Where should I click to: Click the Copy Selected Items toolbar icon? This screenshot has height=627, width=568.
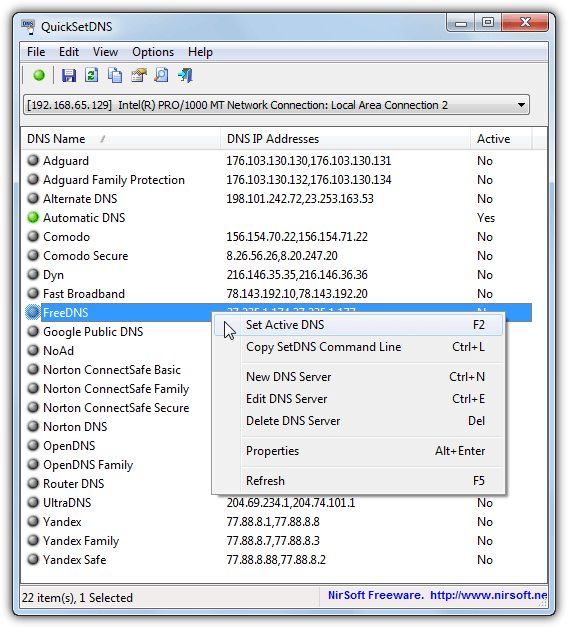(115, 75)
